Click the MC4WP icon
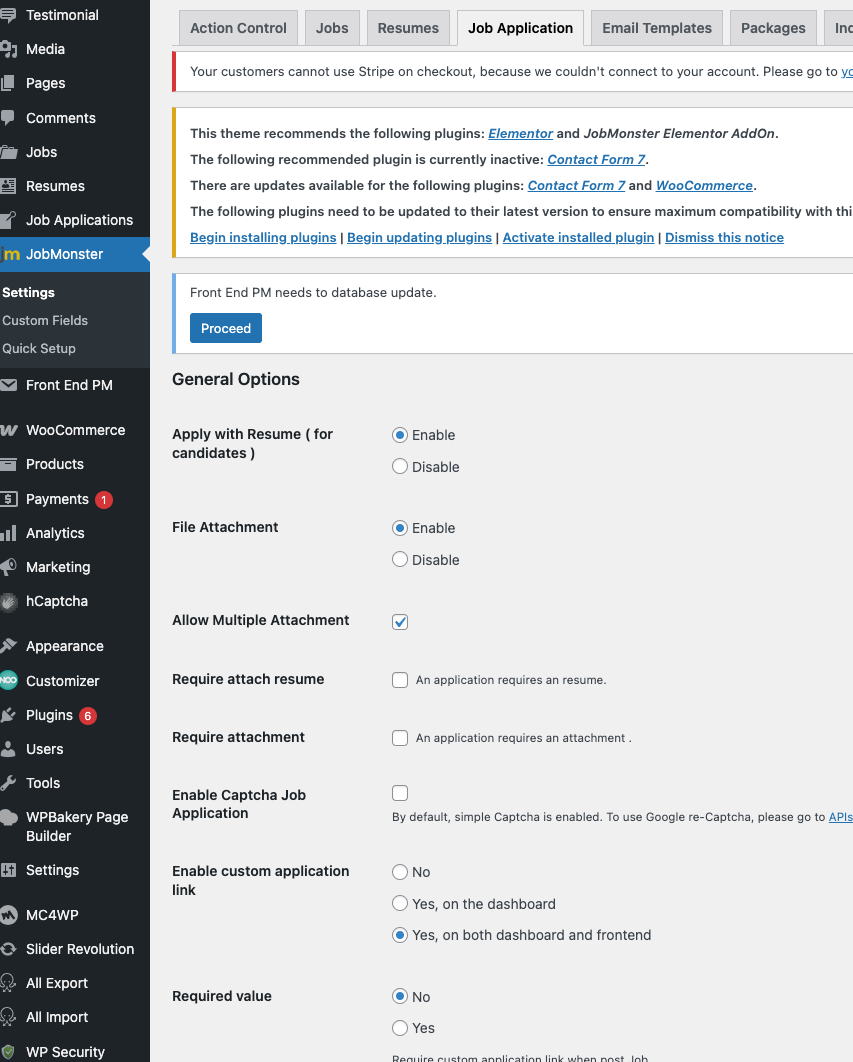Image resolution: width=853 pixels, height=1062 pixels. (x=8, y=915)
